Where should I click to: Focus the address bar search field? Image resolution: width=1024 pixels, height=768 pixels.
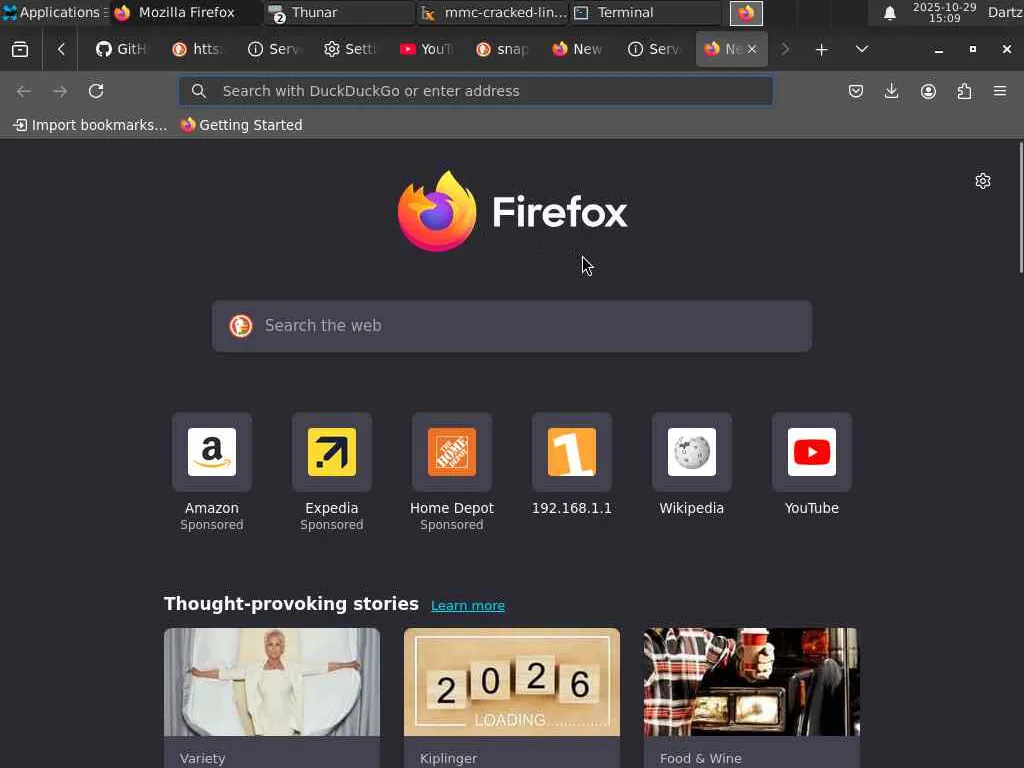[476, 91]
